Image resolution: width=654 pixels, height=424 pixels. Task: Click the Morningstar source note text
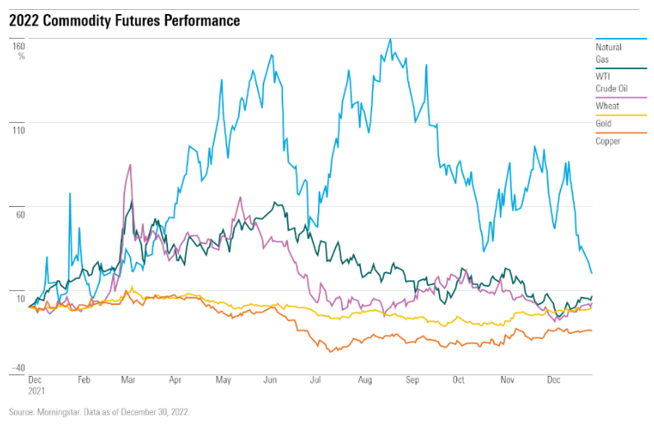[x=99, y=412]
